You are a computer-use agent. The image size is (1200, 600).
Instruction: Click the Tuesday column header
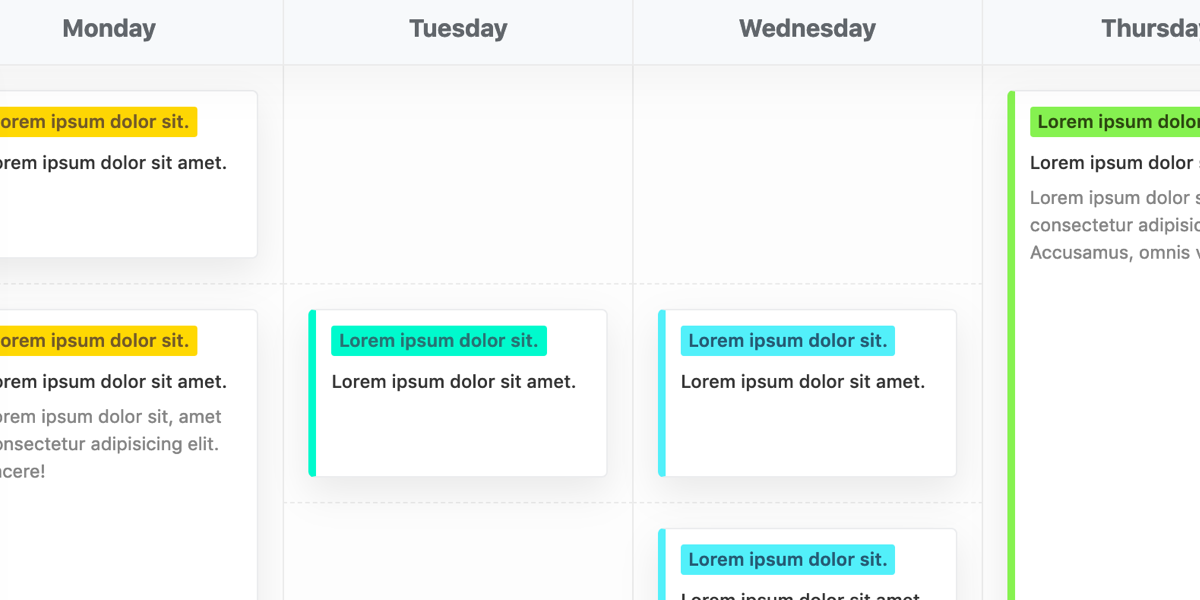pos(458,29)
